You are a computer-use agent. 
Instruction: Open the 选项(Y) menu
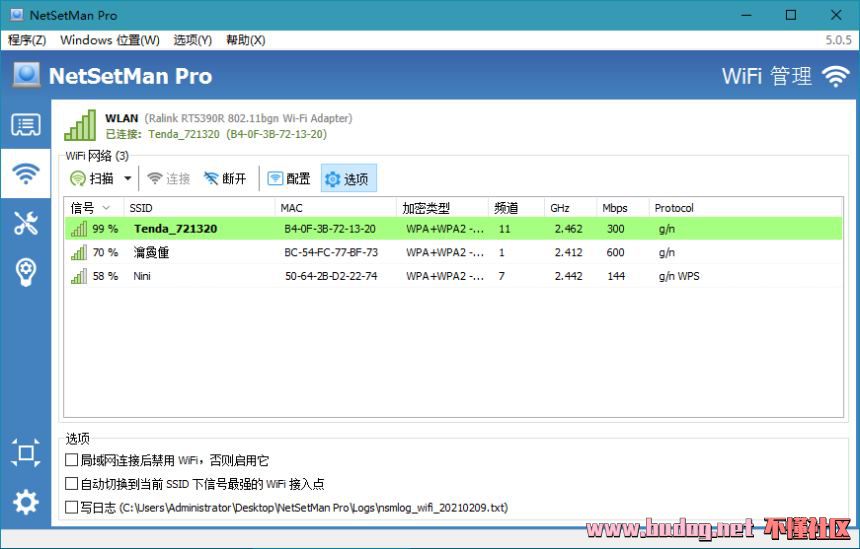pyautogui.click(x=192, y=40)
